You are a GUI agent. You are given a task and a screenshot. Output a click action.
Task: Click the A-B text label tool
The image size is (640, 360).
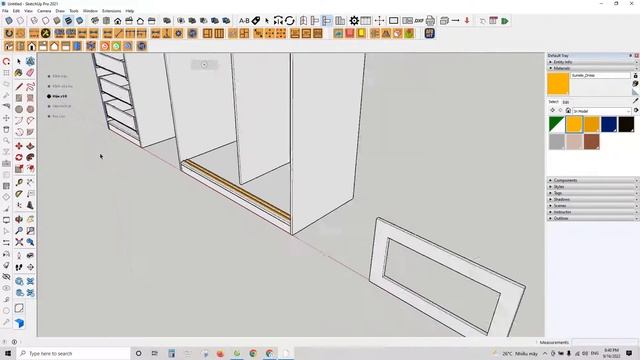(244, 20)
